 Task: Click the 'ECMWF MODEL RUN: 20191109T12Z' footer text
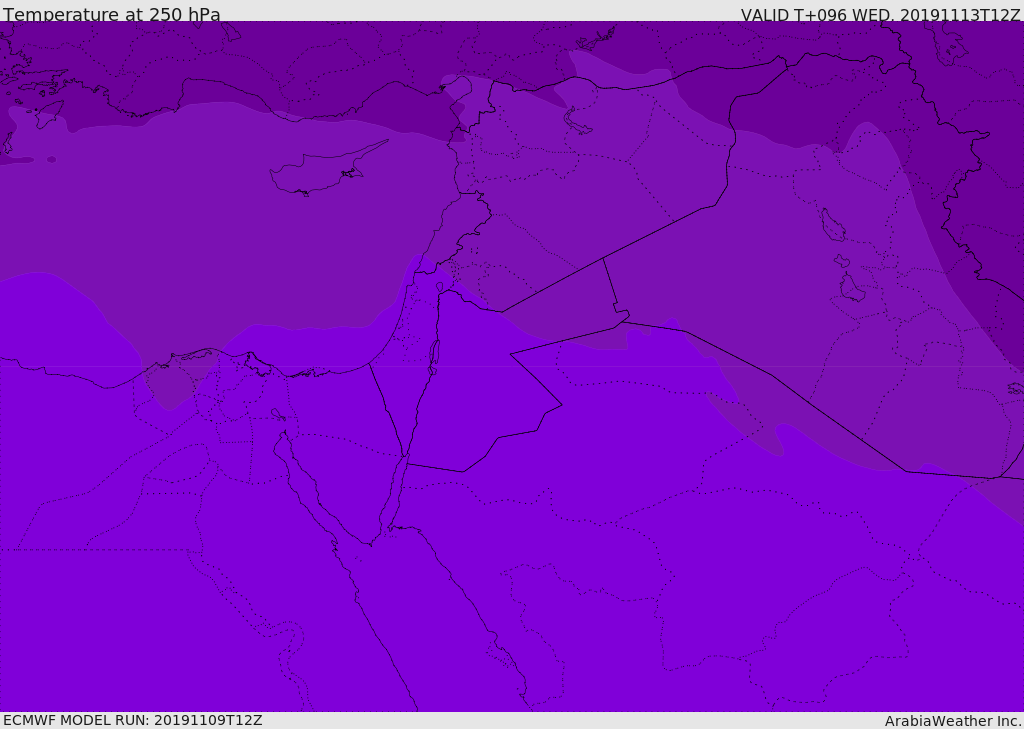(133, 720)
